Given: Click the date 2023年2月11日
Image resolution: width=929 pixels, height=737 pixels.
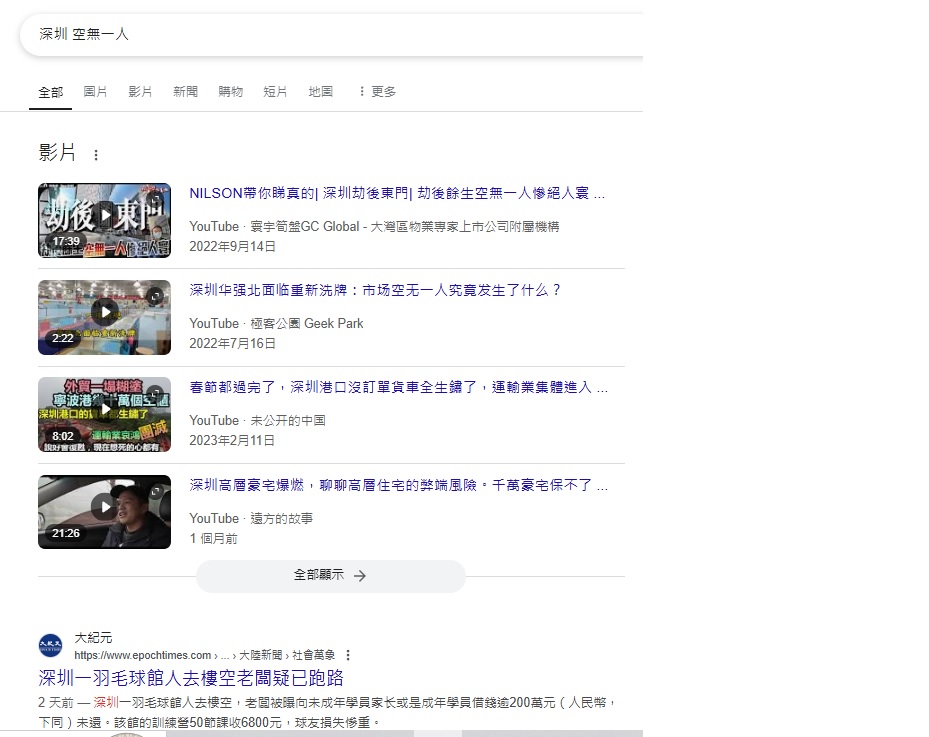Looking at the screenshot, I should (232, 441).
